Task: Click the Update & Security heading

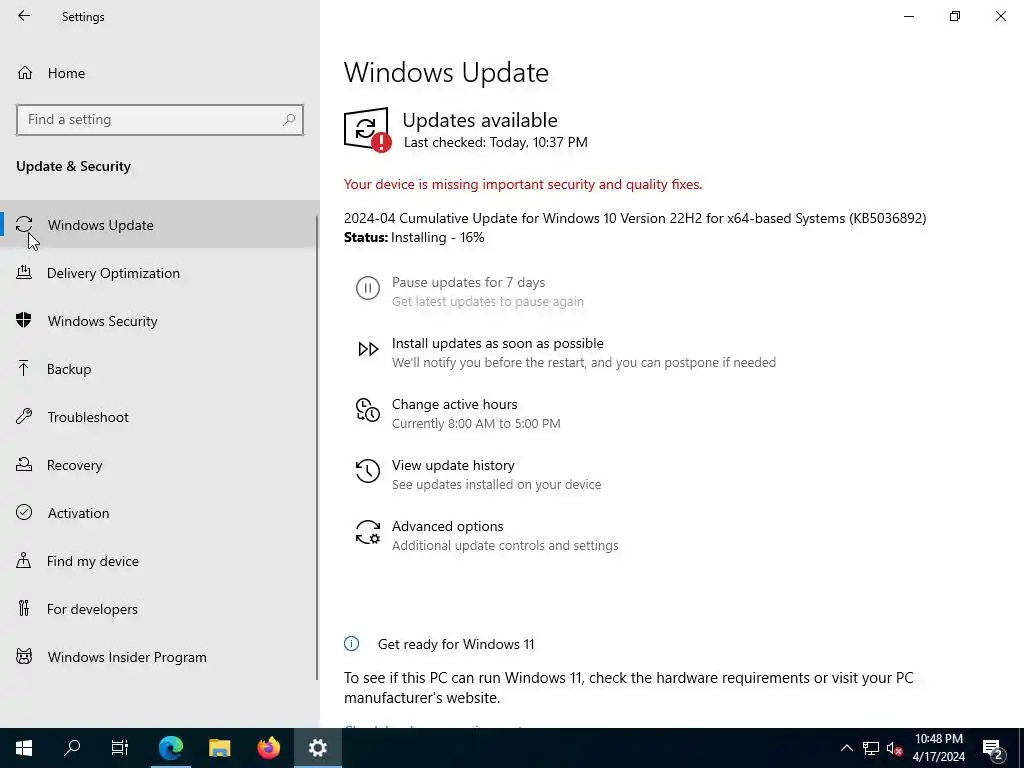Action: (73, 166)
